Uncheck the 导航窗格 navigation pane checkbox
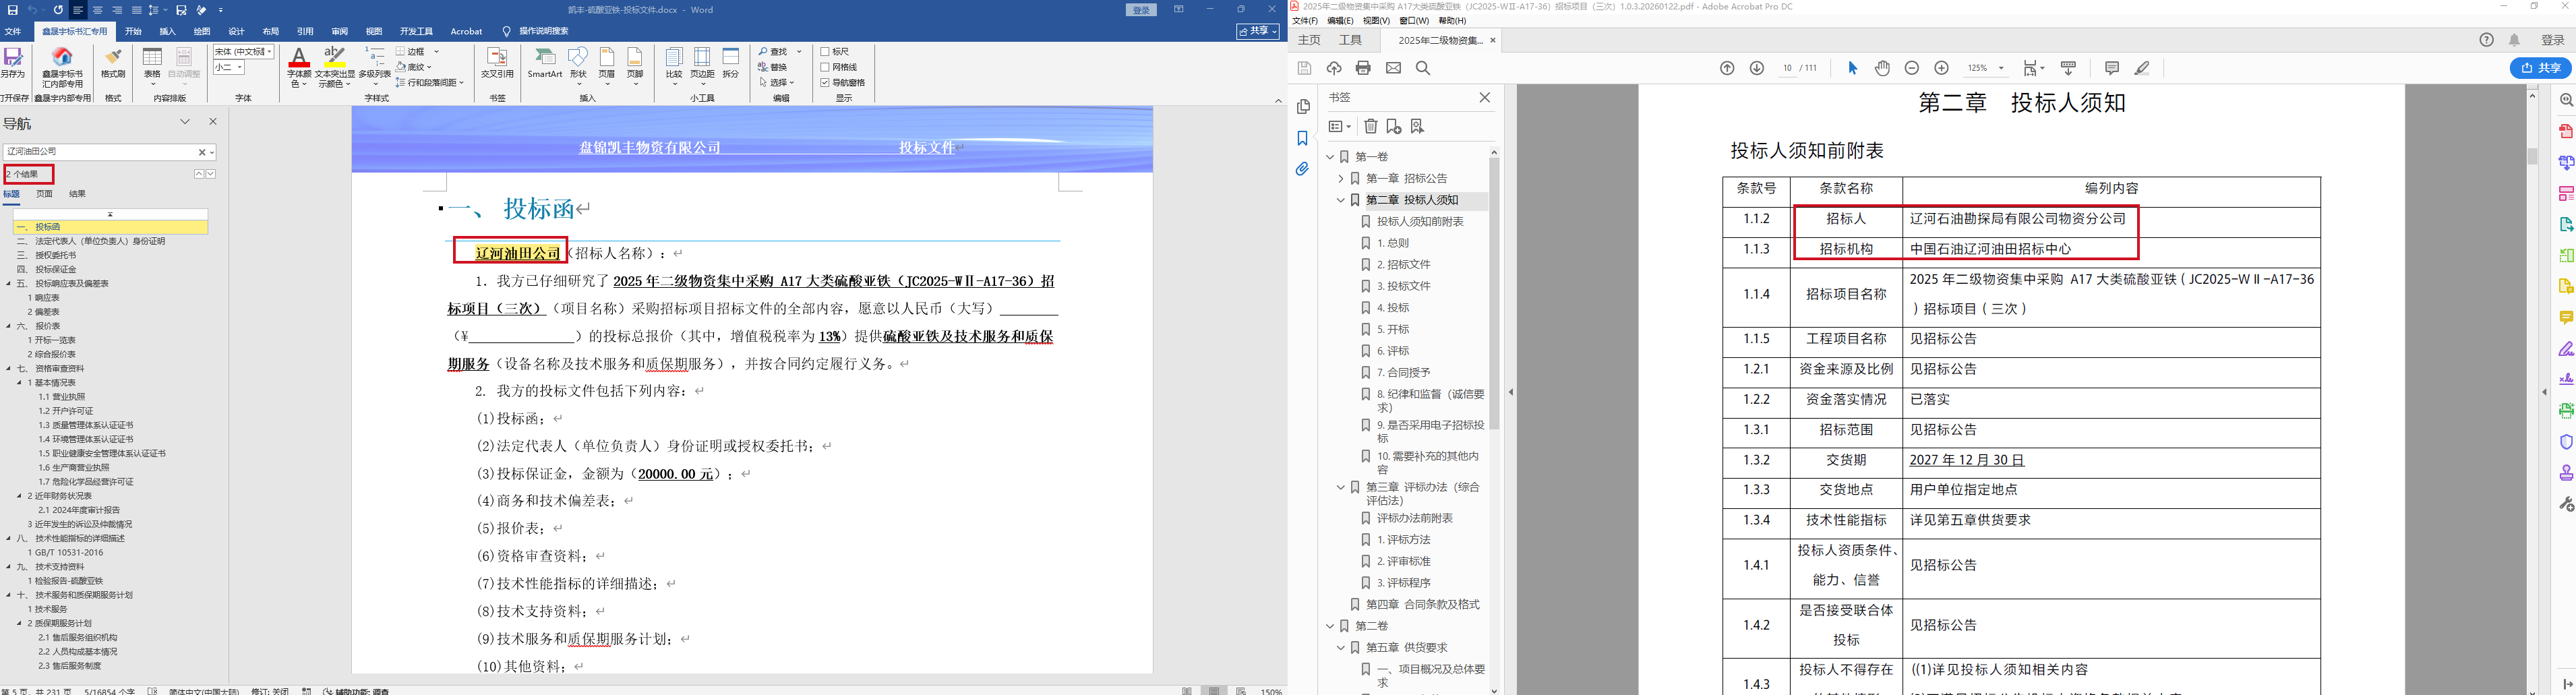The height and width of the screenshot is (695, 2576). pyautogui.click(x=825, y=82)
